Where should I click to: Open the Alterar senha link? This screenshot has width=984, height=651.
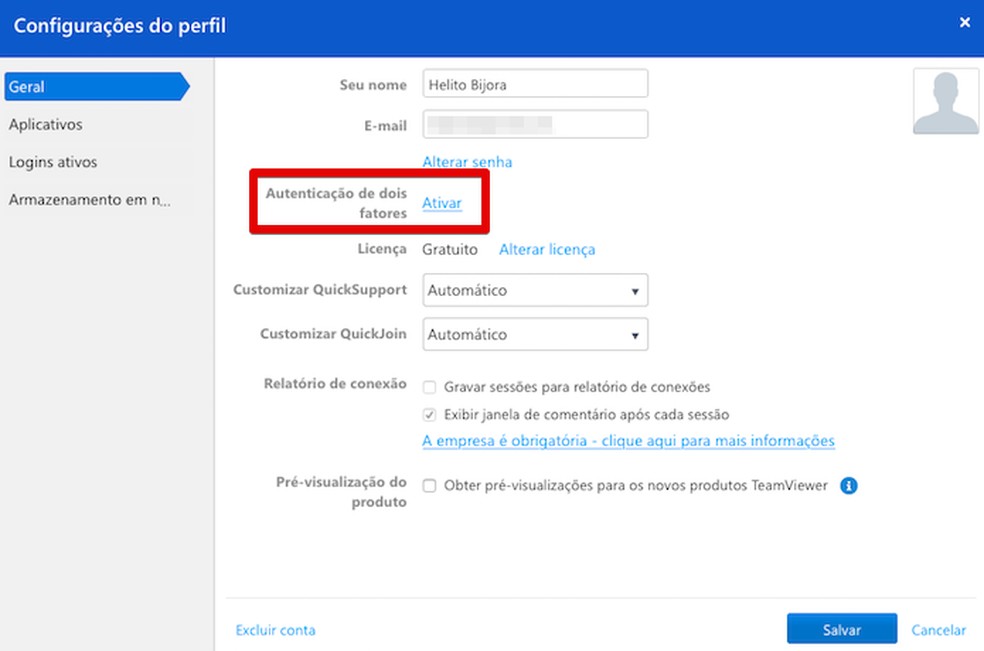(467, 162)
